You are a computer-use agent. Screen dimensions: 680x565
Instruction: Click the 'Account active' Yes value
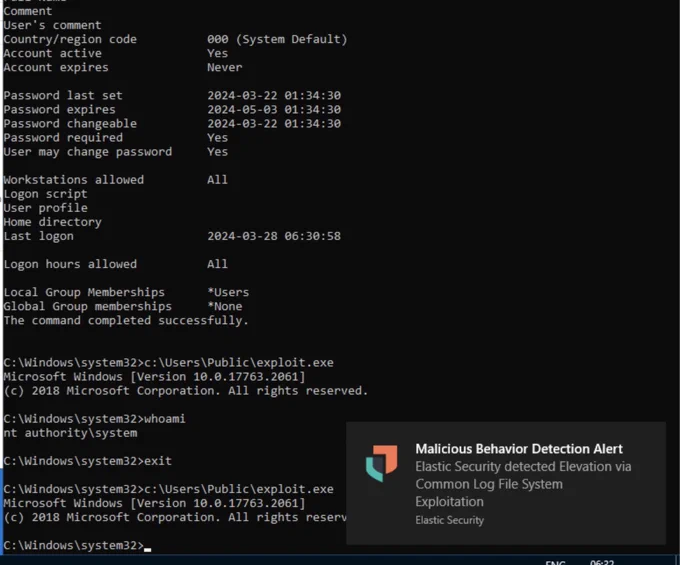click(217, 53)
